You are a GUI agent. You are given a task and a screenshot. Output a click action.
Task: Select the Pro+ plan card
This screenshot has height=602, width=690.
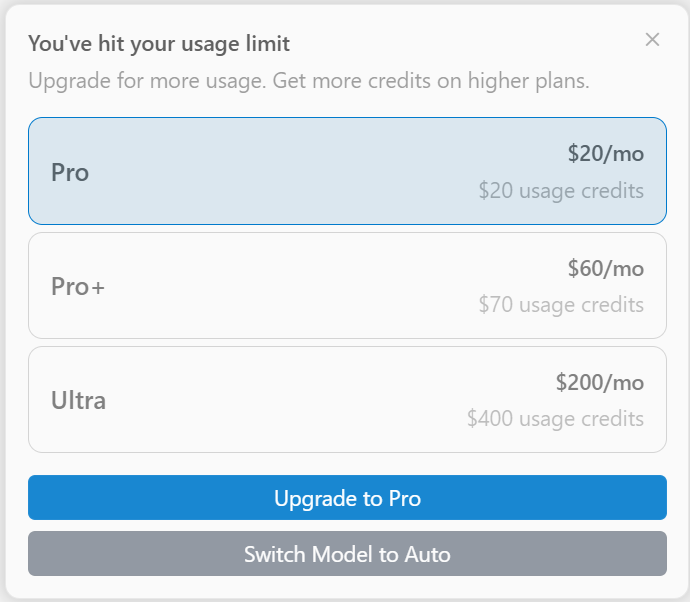pos(347,286)
